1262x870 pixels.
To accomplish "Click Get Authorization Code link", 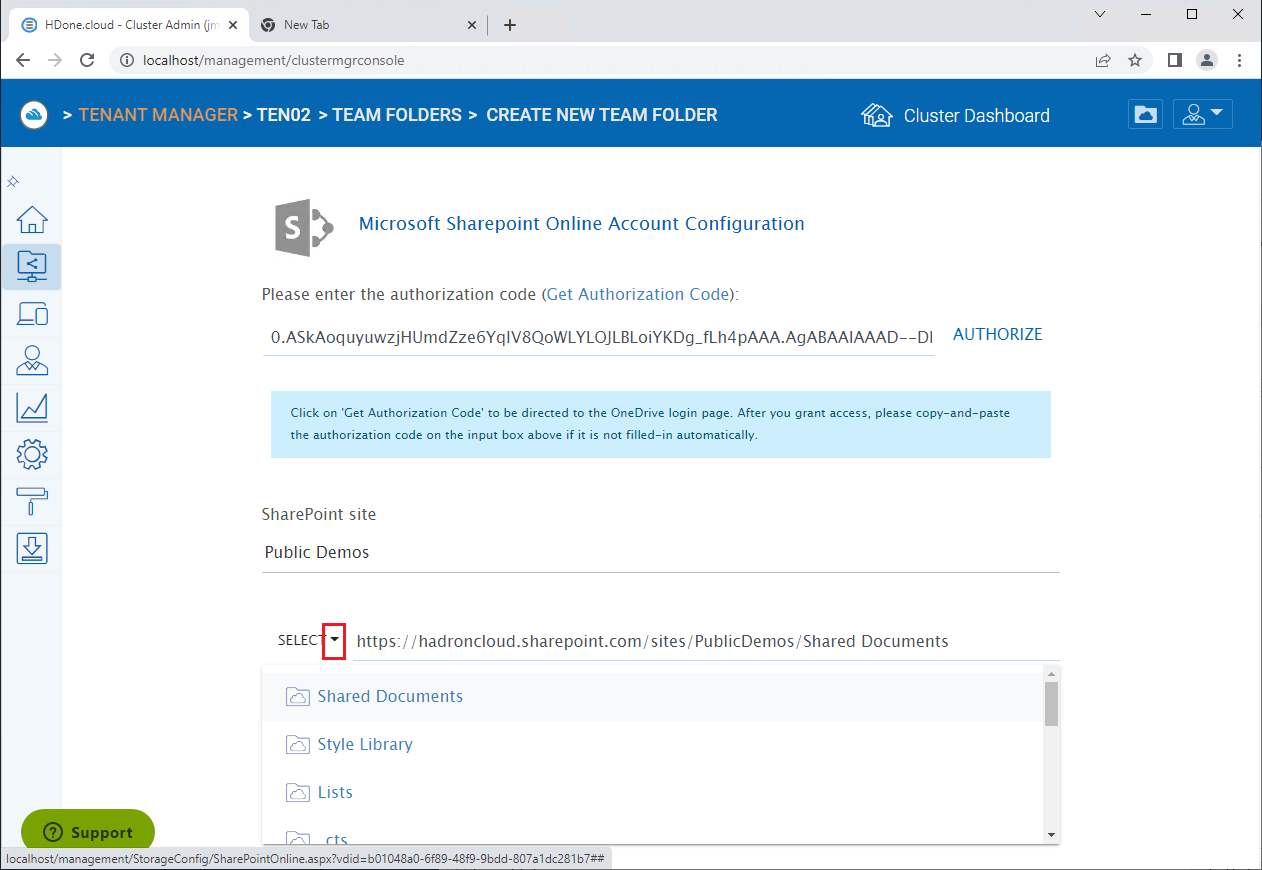I will click(x=638, y=294).
